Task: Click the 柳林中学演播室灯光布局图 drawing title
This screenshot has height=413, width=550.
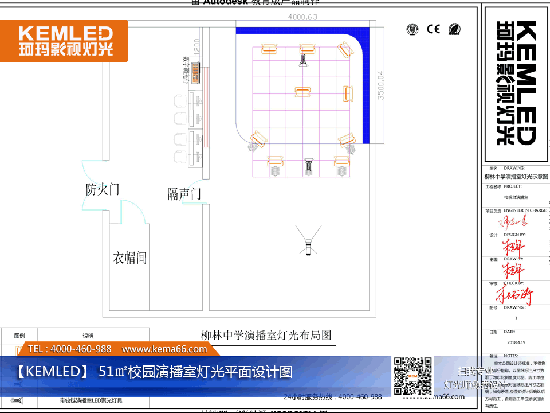Action: point(266,335)
